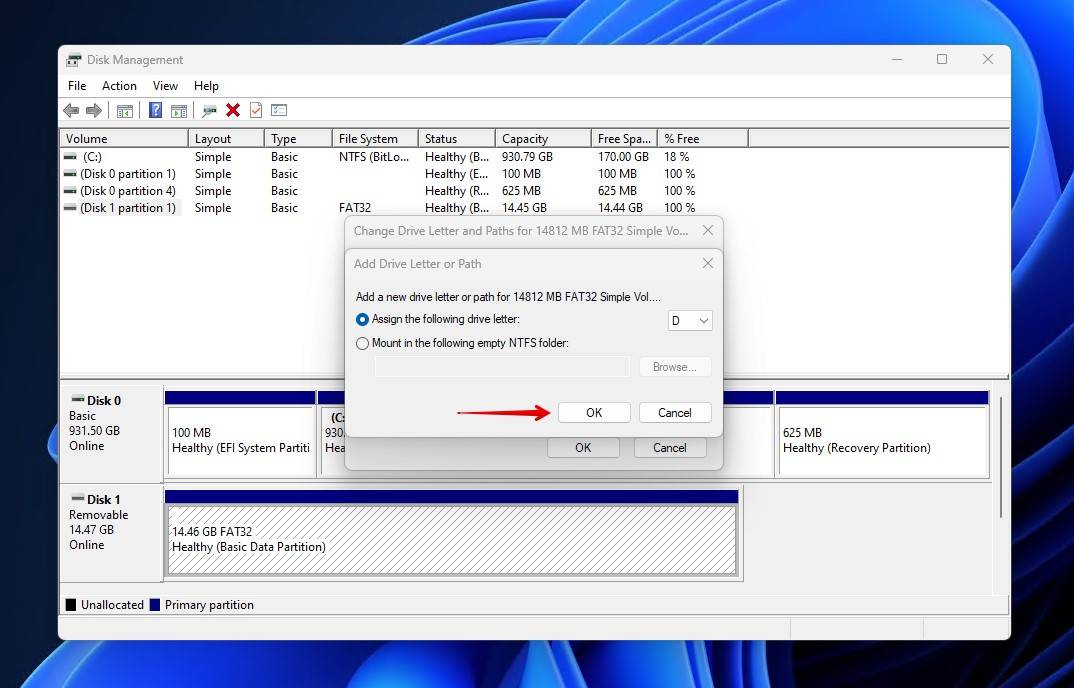Image resolution: width=1074 pixels, height=688 pixels.
Task: Click the Forward arrow toolbar icon
Action: (x=94, y=110)
